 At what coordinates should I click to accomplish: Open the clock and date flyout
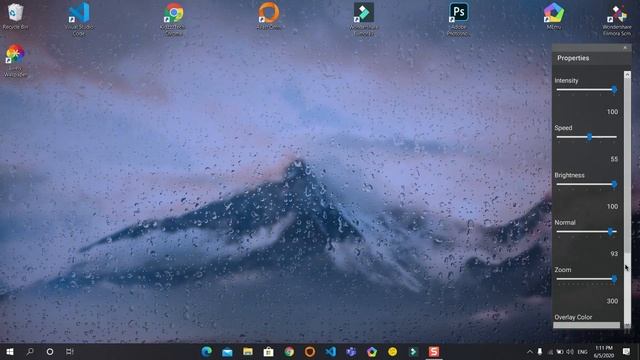pyautogui.click(x=604, y=351)
